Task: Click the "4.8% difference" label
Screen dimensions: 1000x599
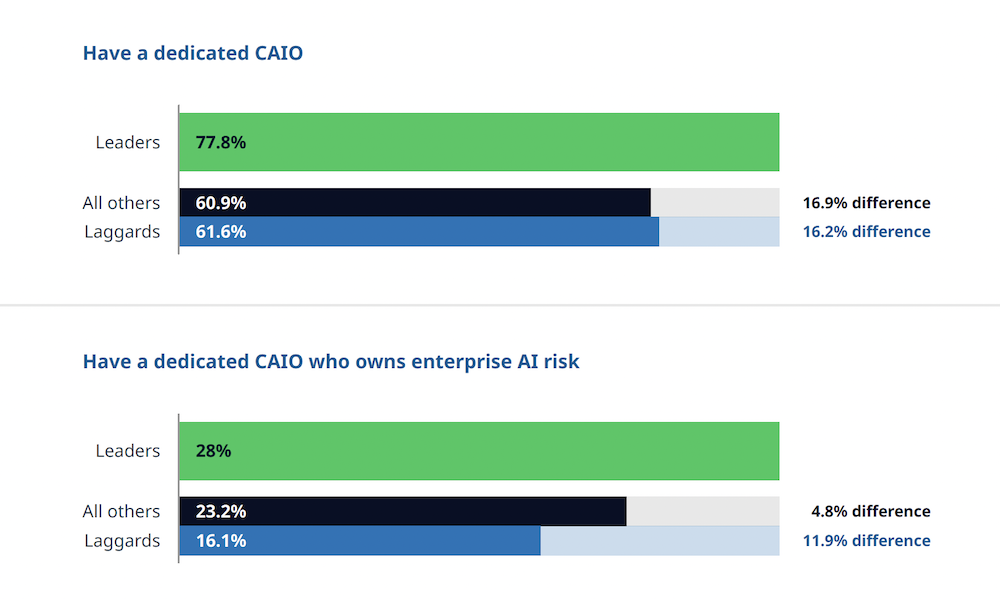Action: (870, 511)
